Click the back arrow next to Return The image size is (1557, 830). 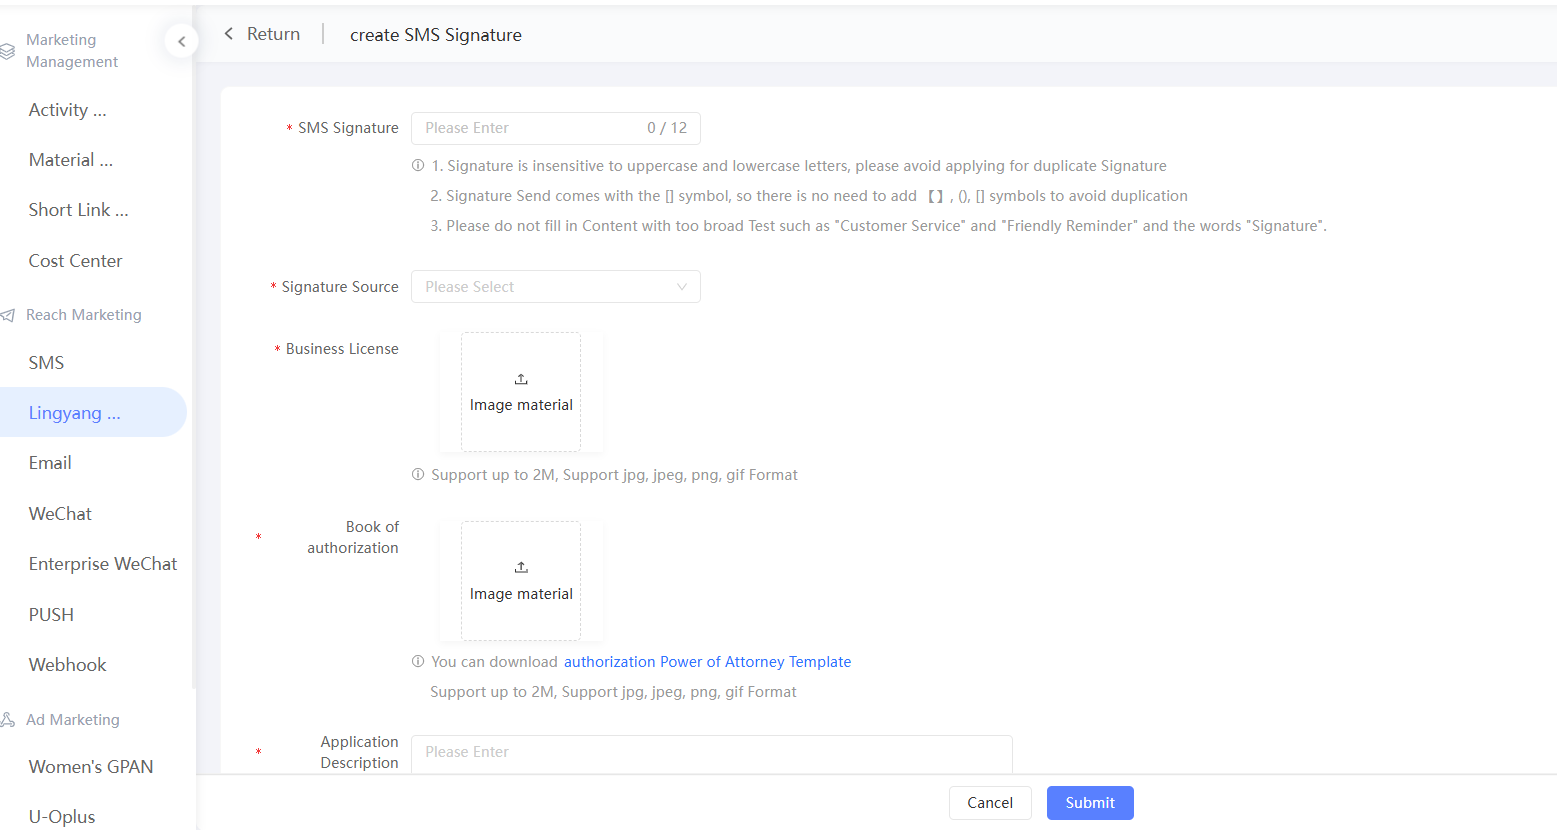point(229,34)
